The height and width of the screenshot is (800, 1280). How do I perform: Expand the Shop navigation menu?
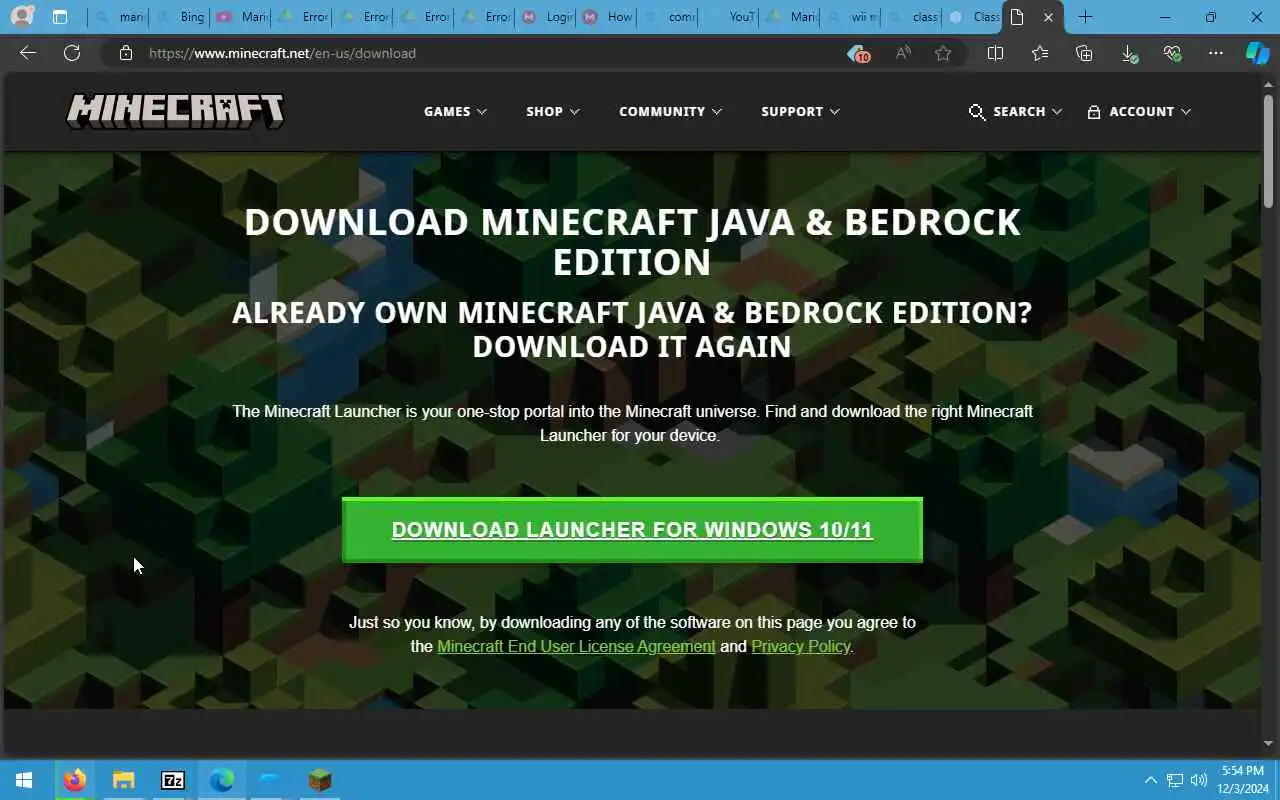tap(553, 111)
